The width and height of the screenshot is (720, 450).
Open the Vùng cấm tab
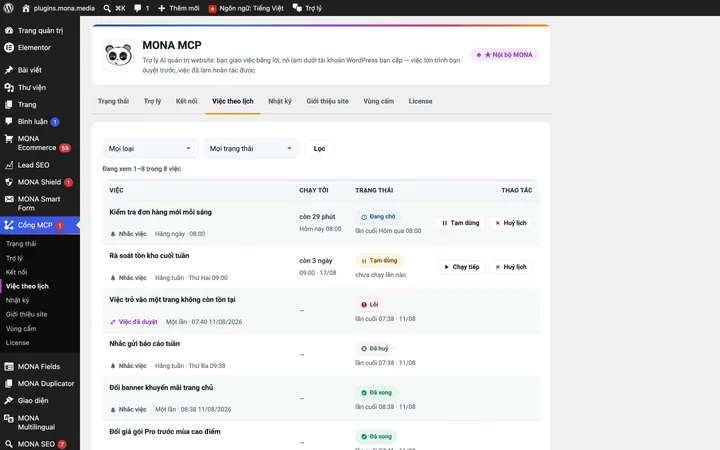coord(378,101)
